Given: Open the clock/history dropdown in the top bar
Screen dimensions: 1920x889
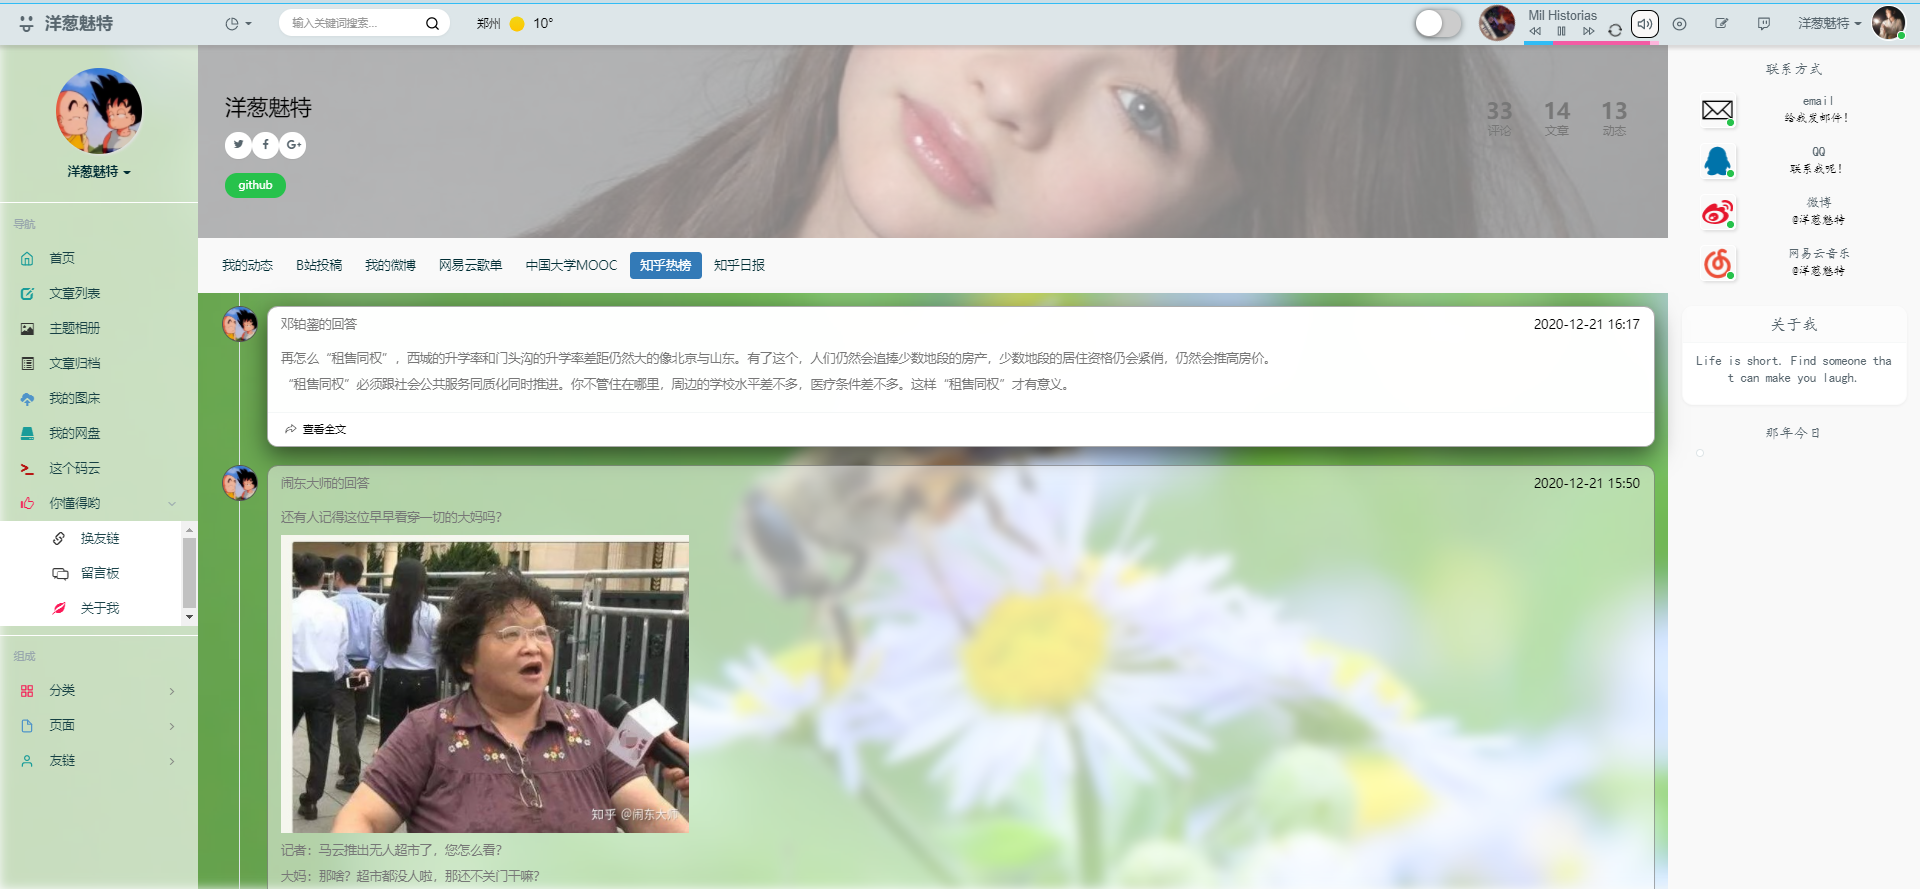Looking at the screenshot, I should tap(238, 23).
